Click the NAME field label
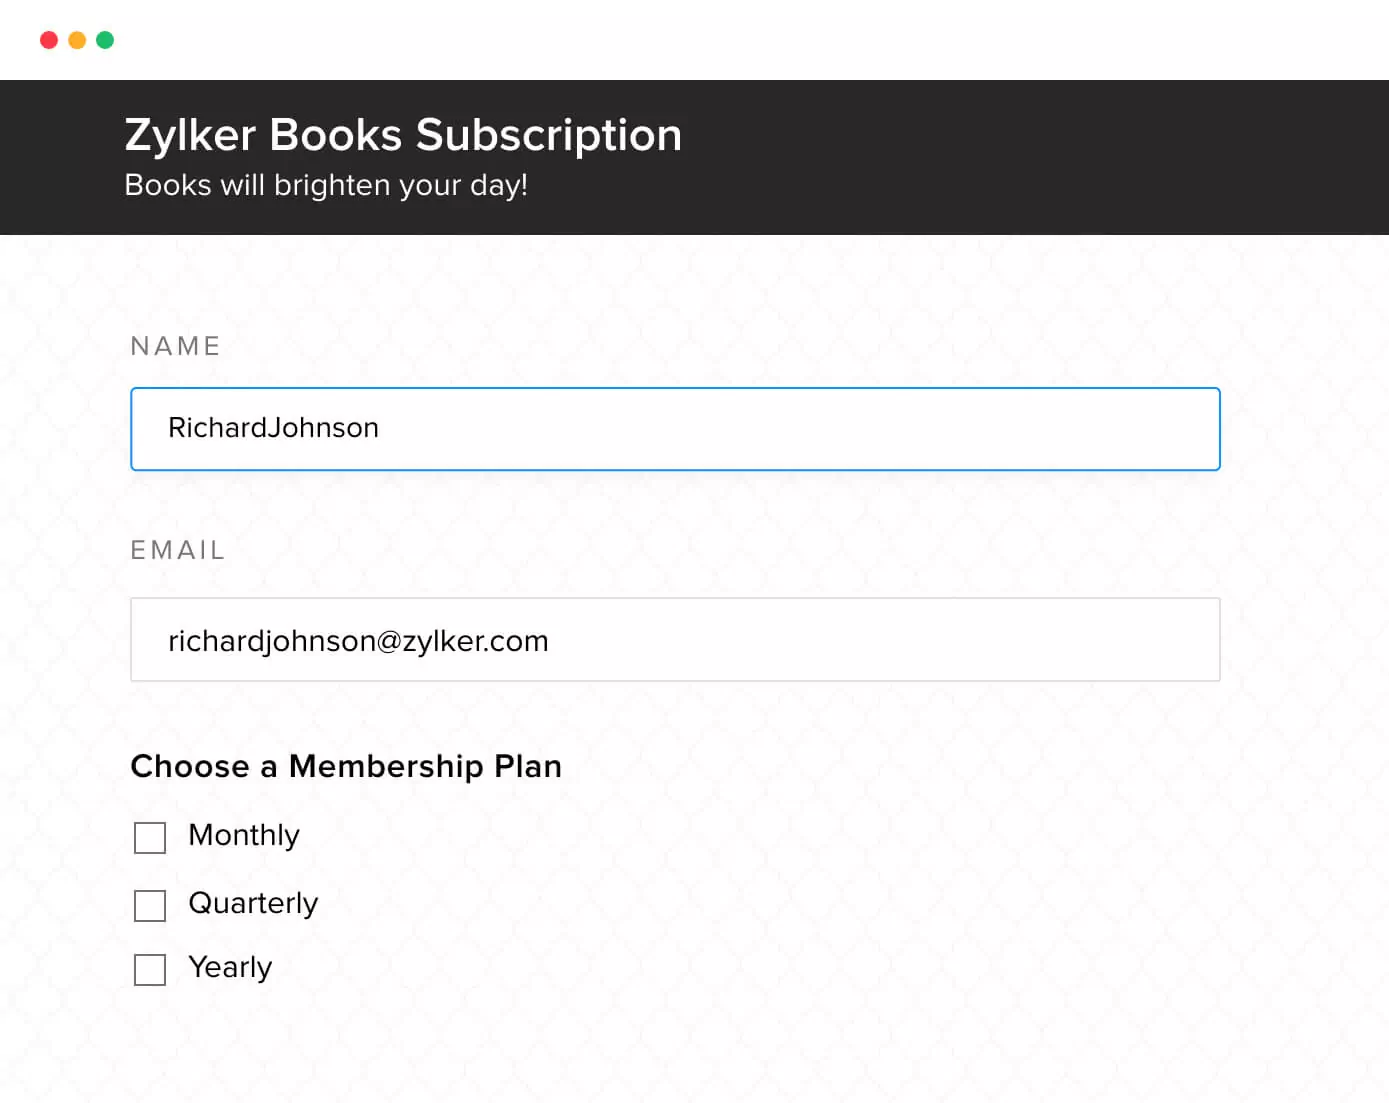Viewport: 1389px width, 1103px height. (x=175, y=346)
